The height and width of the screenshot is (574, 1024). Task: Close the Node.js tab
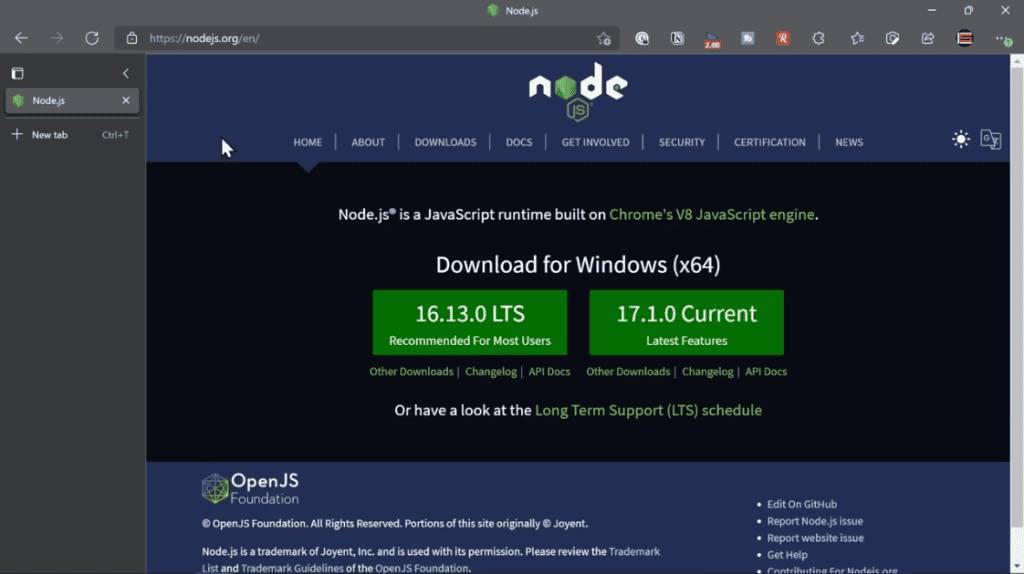[x=126, y=100]
